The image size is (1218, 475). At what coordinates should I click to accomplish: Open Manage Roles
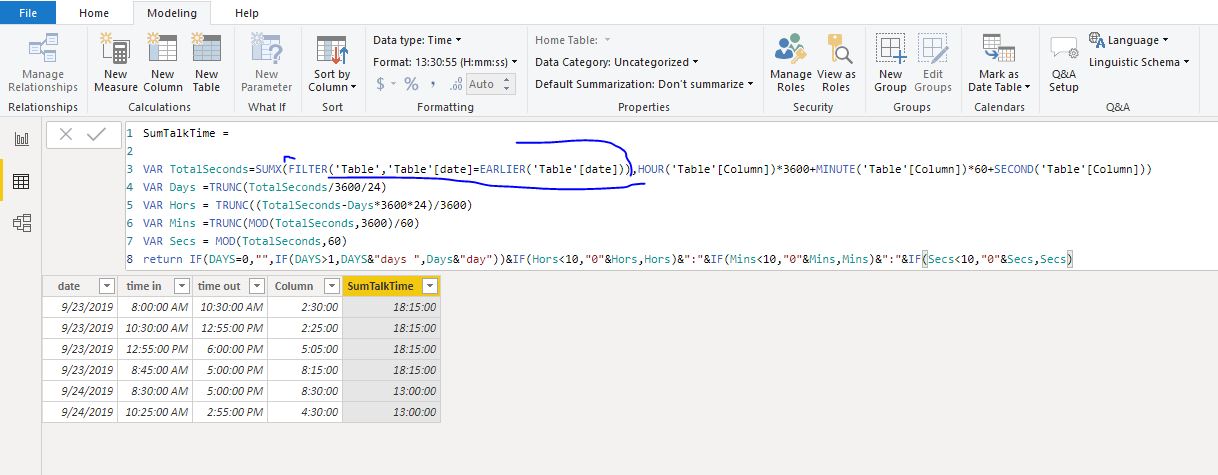[791, 62]
